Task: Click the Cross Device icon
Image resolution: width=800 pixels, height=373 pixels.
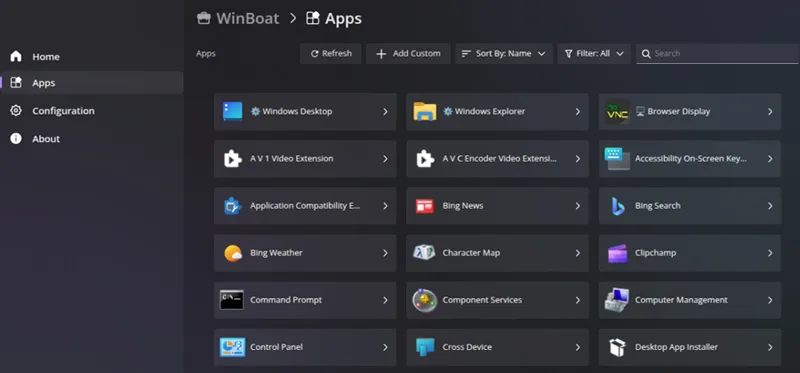Action: (x=425, y=347)
